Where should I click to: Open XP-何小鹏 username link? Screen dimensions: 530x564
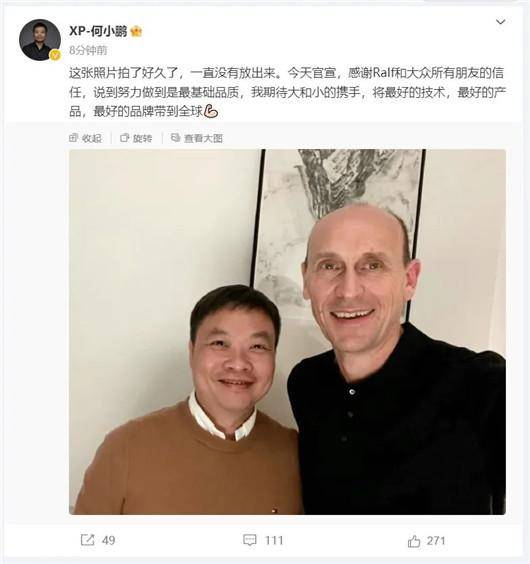(x=98, y=32)
